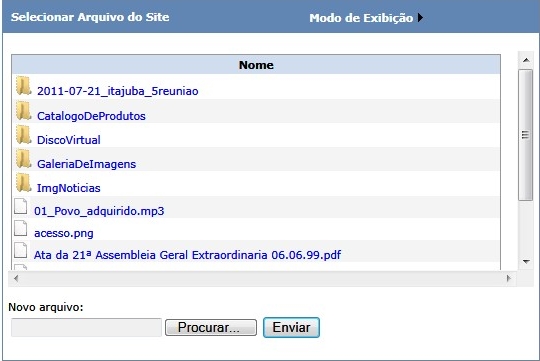Open the ImgNoticias folder link
540x361 pixels.
click(69, 188)
